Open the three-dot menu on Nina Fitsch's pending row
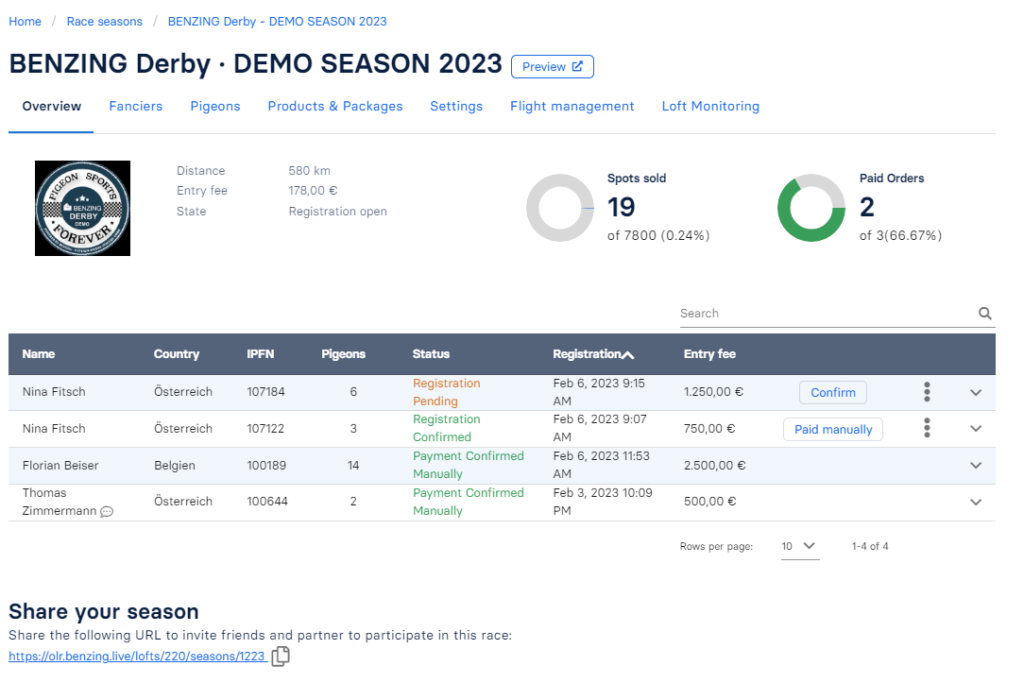Screen dimensions: 1024x683 (927, 392)
